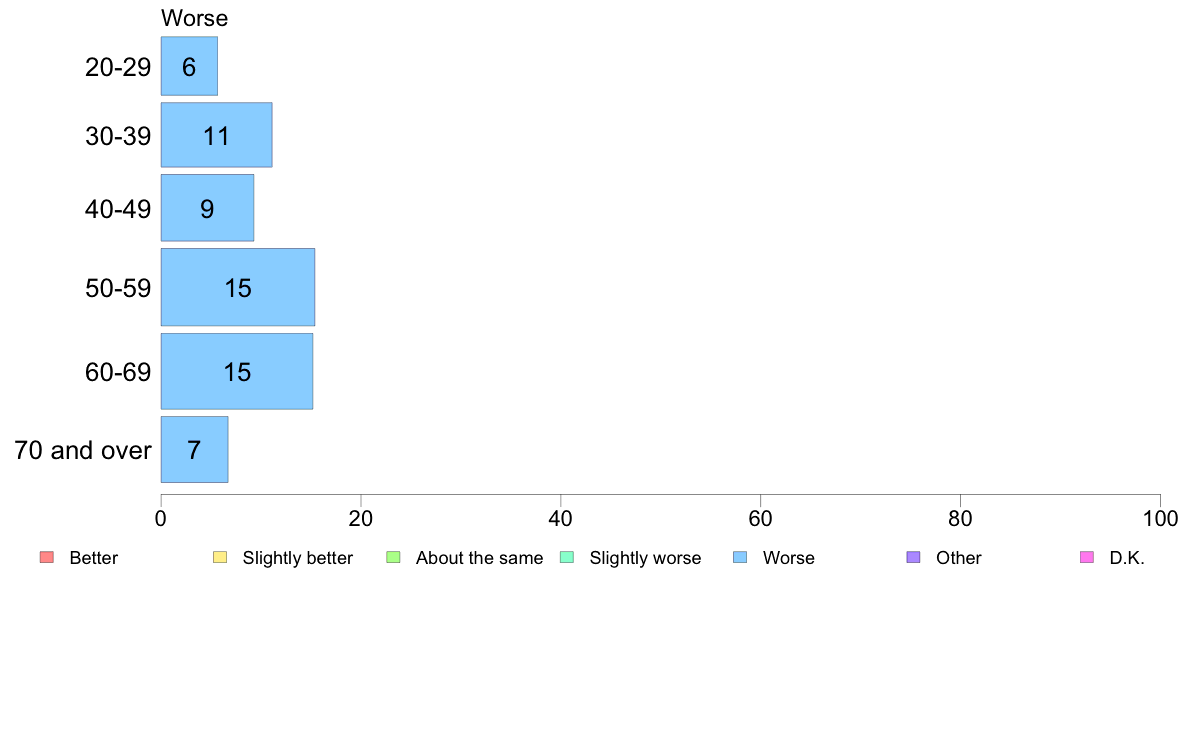The width and height of the screenshot is (1188, 736).
Task: Select the 40-49 bar showing 9
Action: [x=208, y=208]
